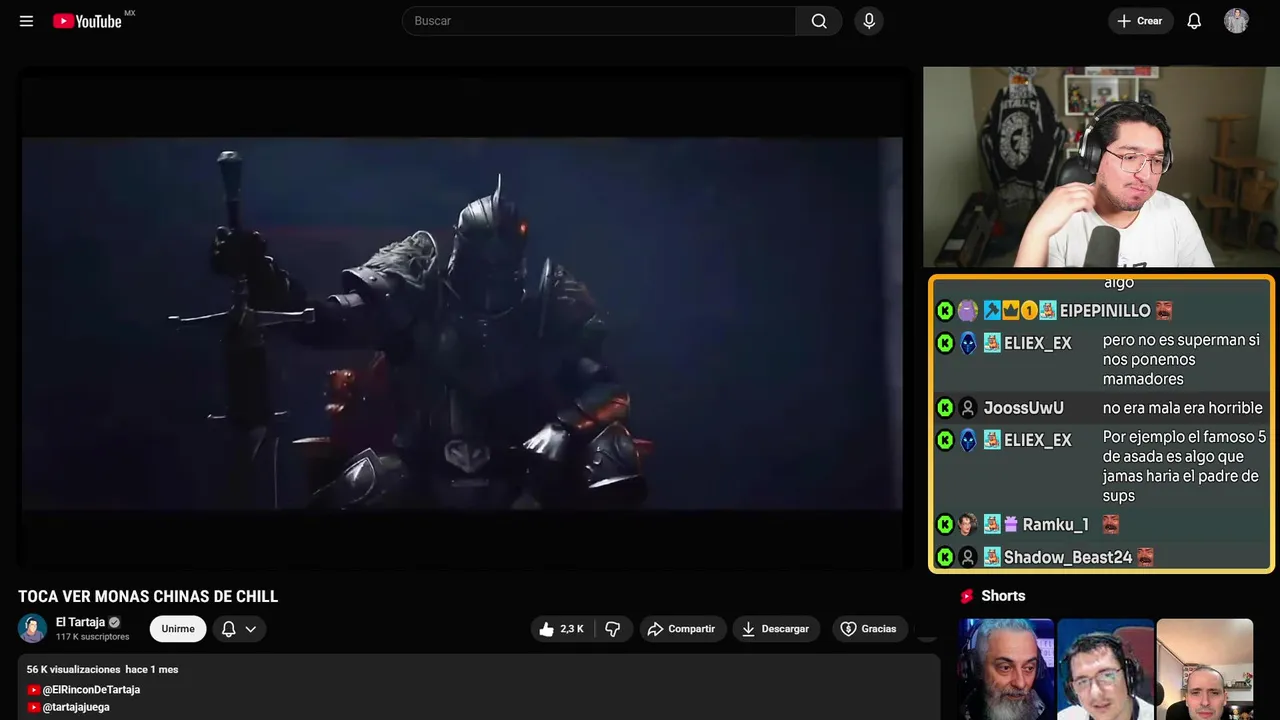Start voice search with microphone icon

tap(869, 21)
